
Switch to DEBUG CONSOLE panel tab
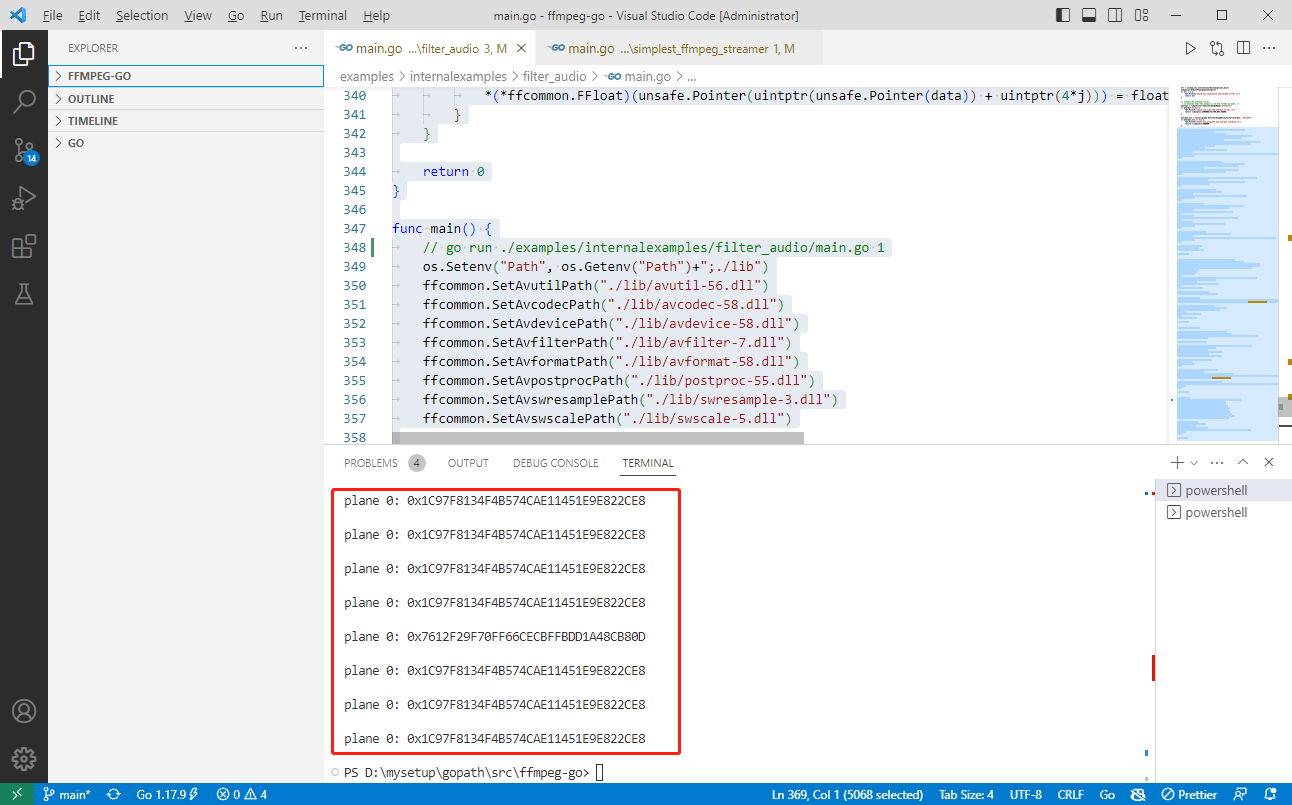[556, 463]
